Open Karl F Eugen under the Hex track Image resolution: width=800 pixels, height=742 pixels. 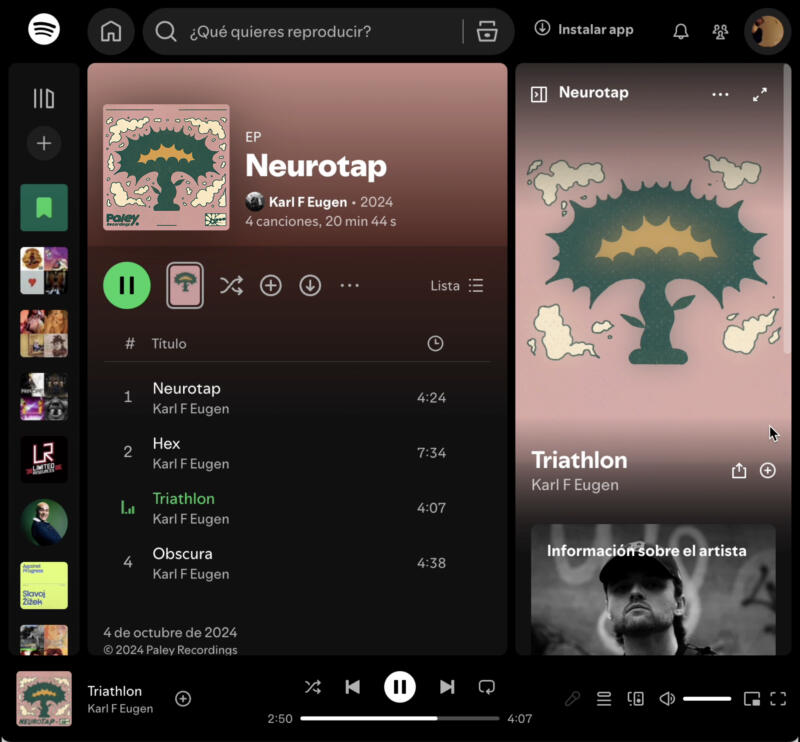tap(191, 464)
